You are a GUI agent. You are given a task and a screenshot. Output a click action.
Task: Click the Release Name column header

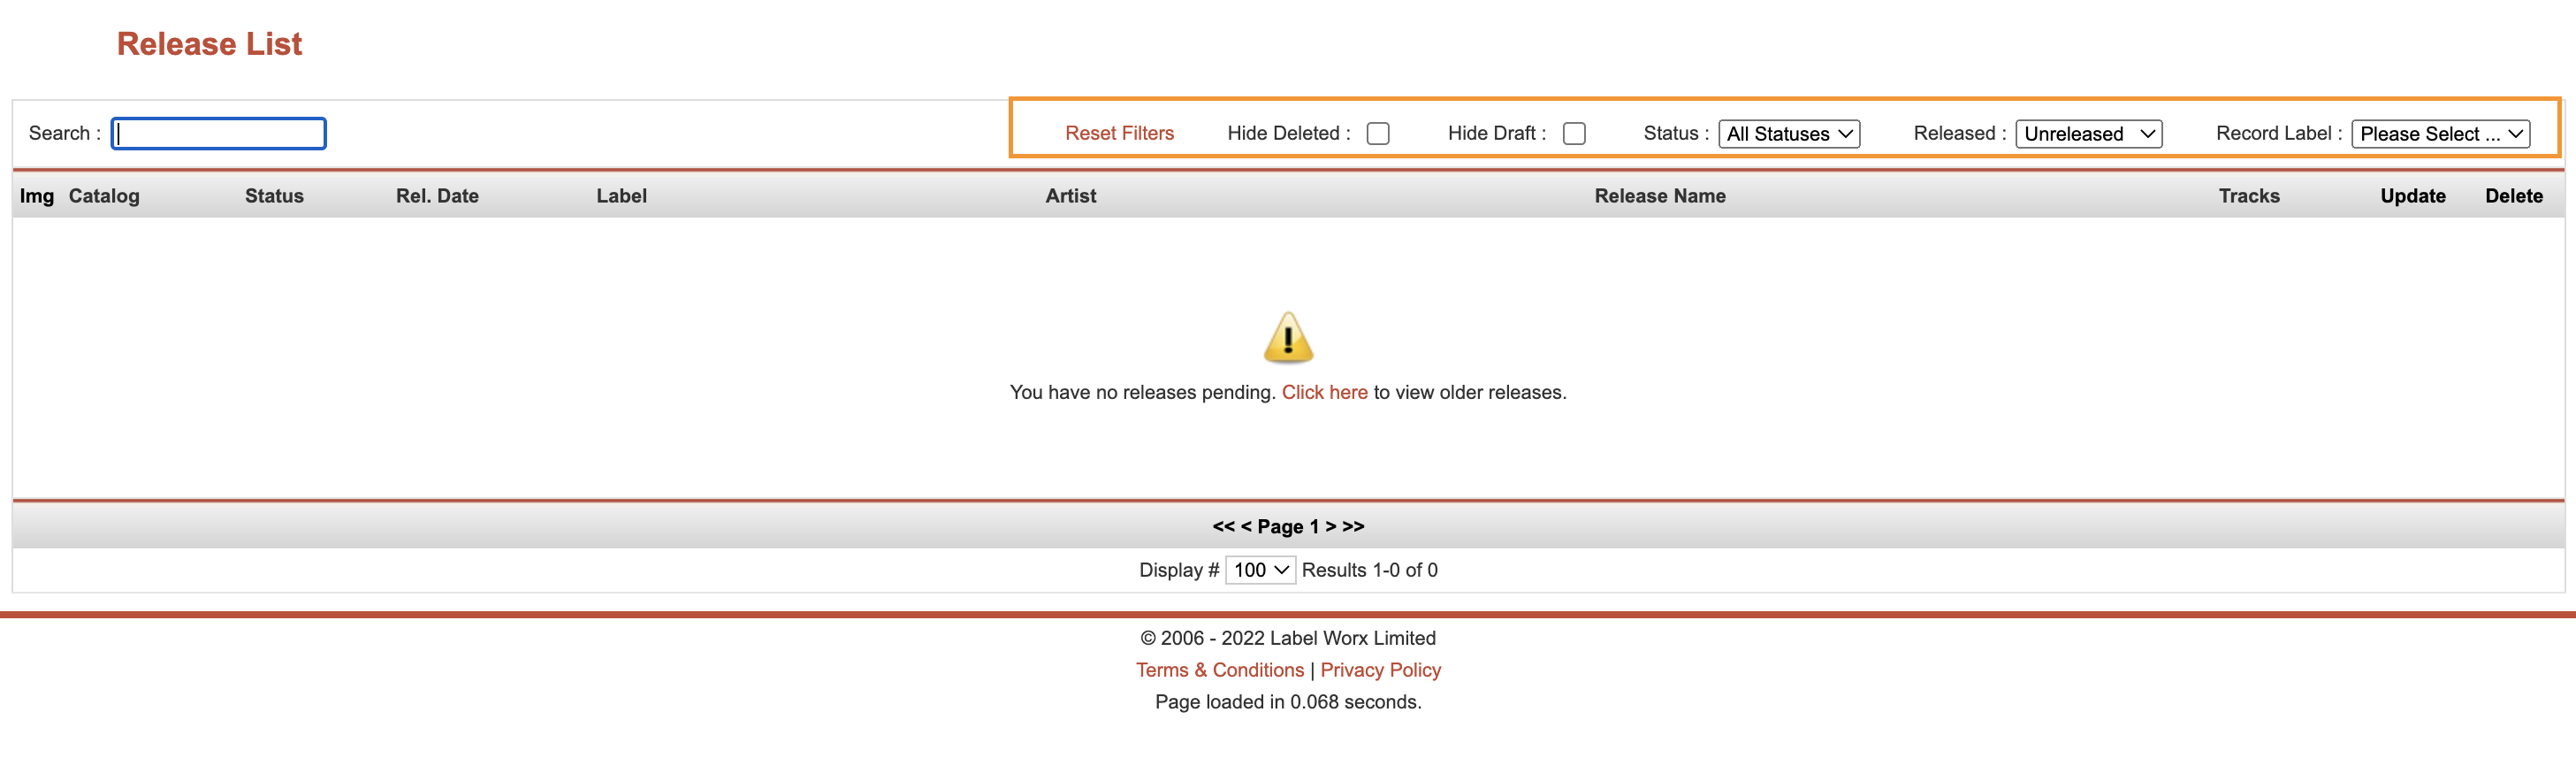(1659, 196)
